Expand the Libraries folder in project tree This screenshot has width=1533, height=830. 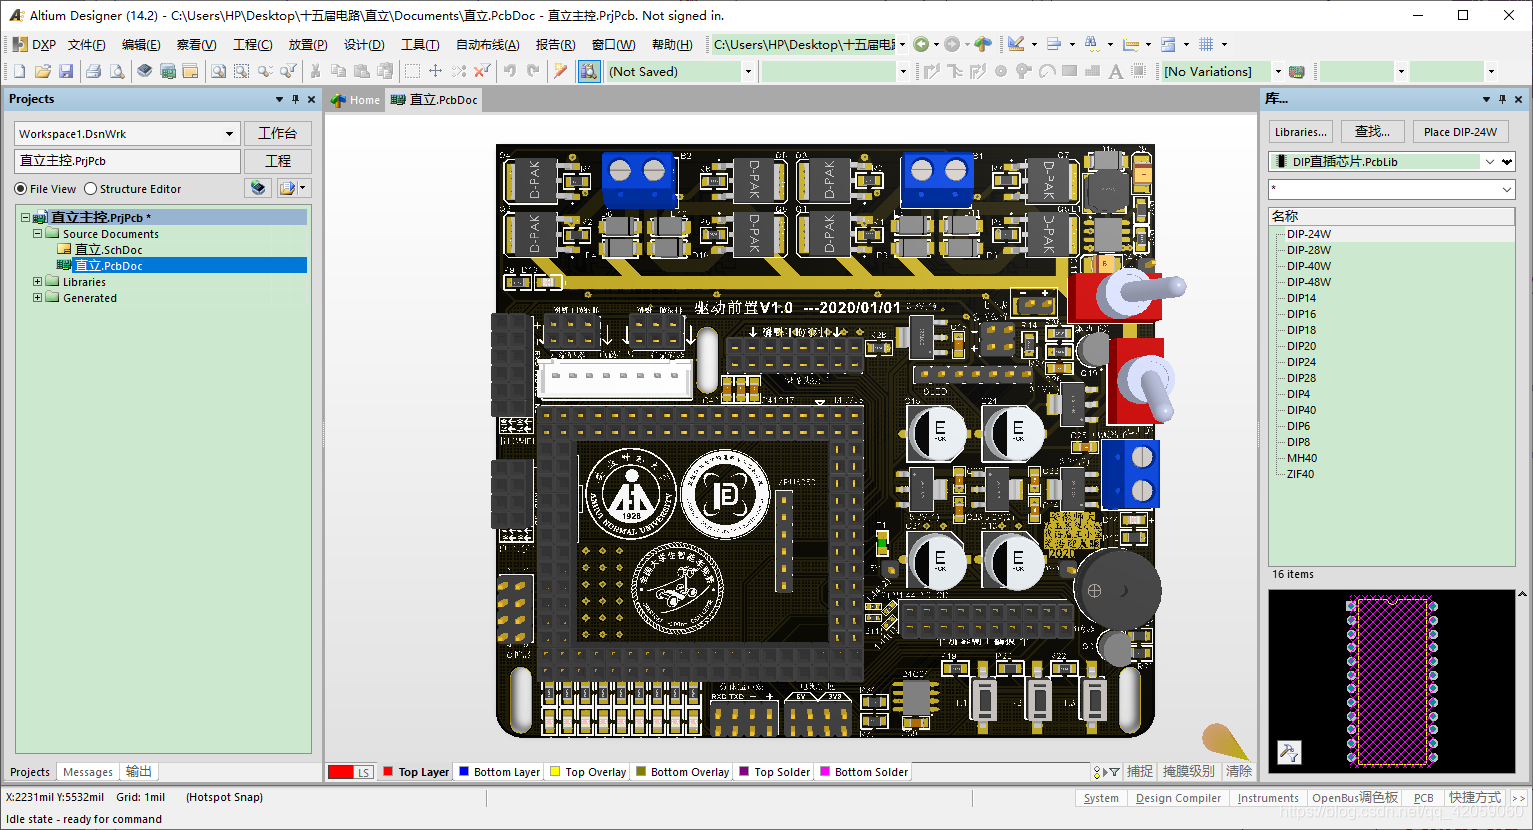(37, 282)
